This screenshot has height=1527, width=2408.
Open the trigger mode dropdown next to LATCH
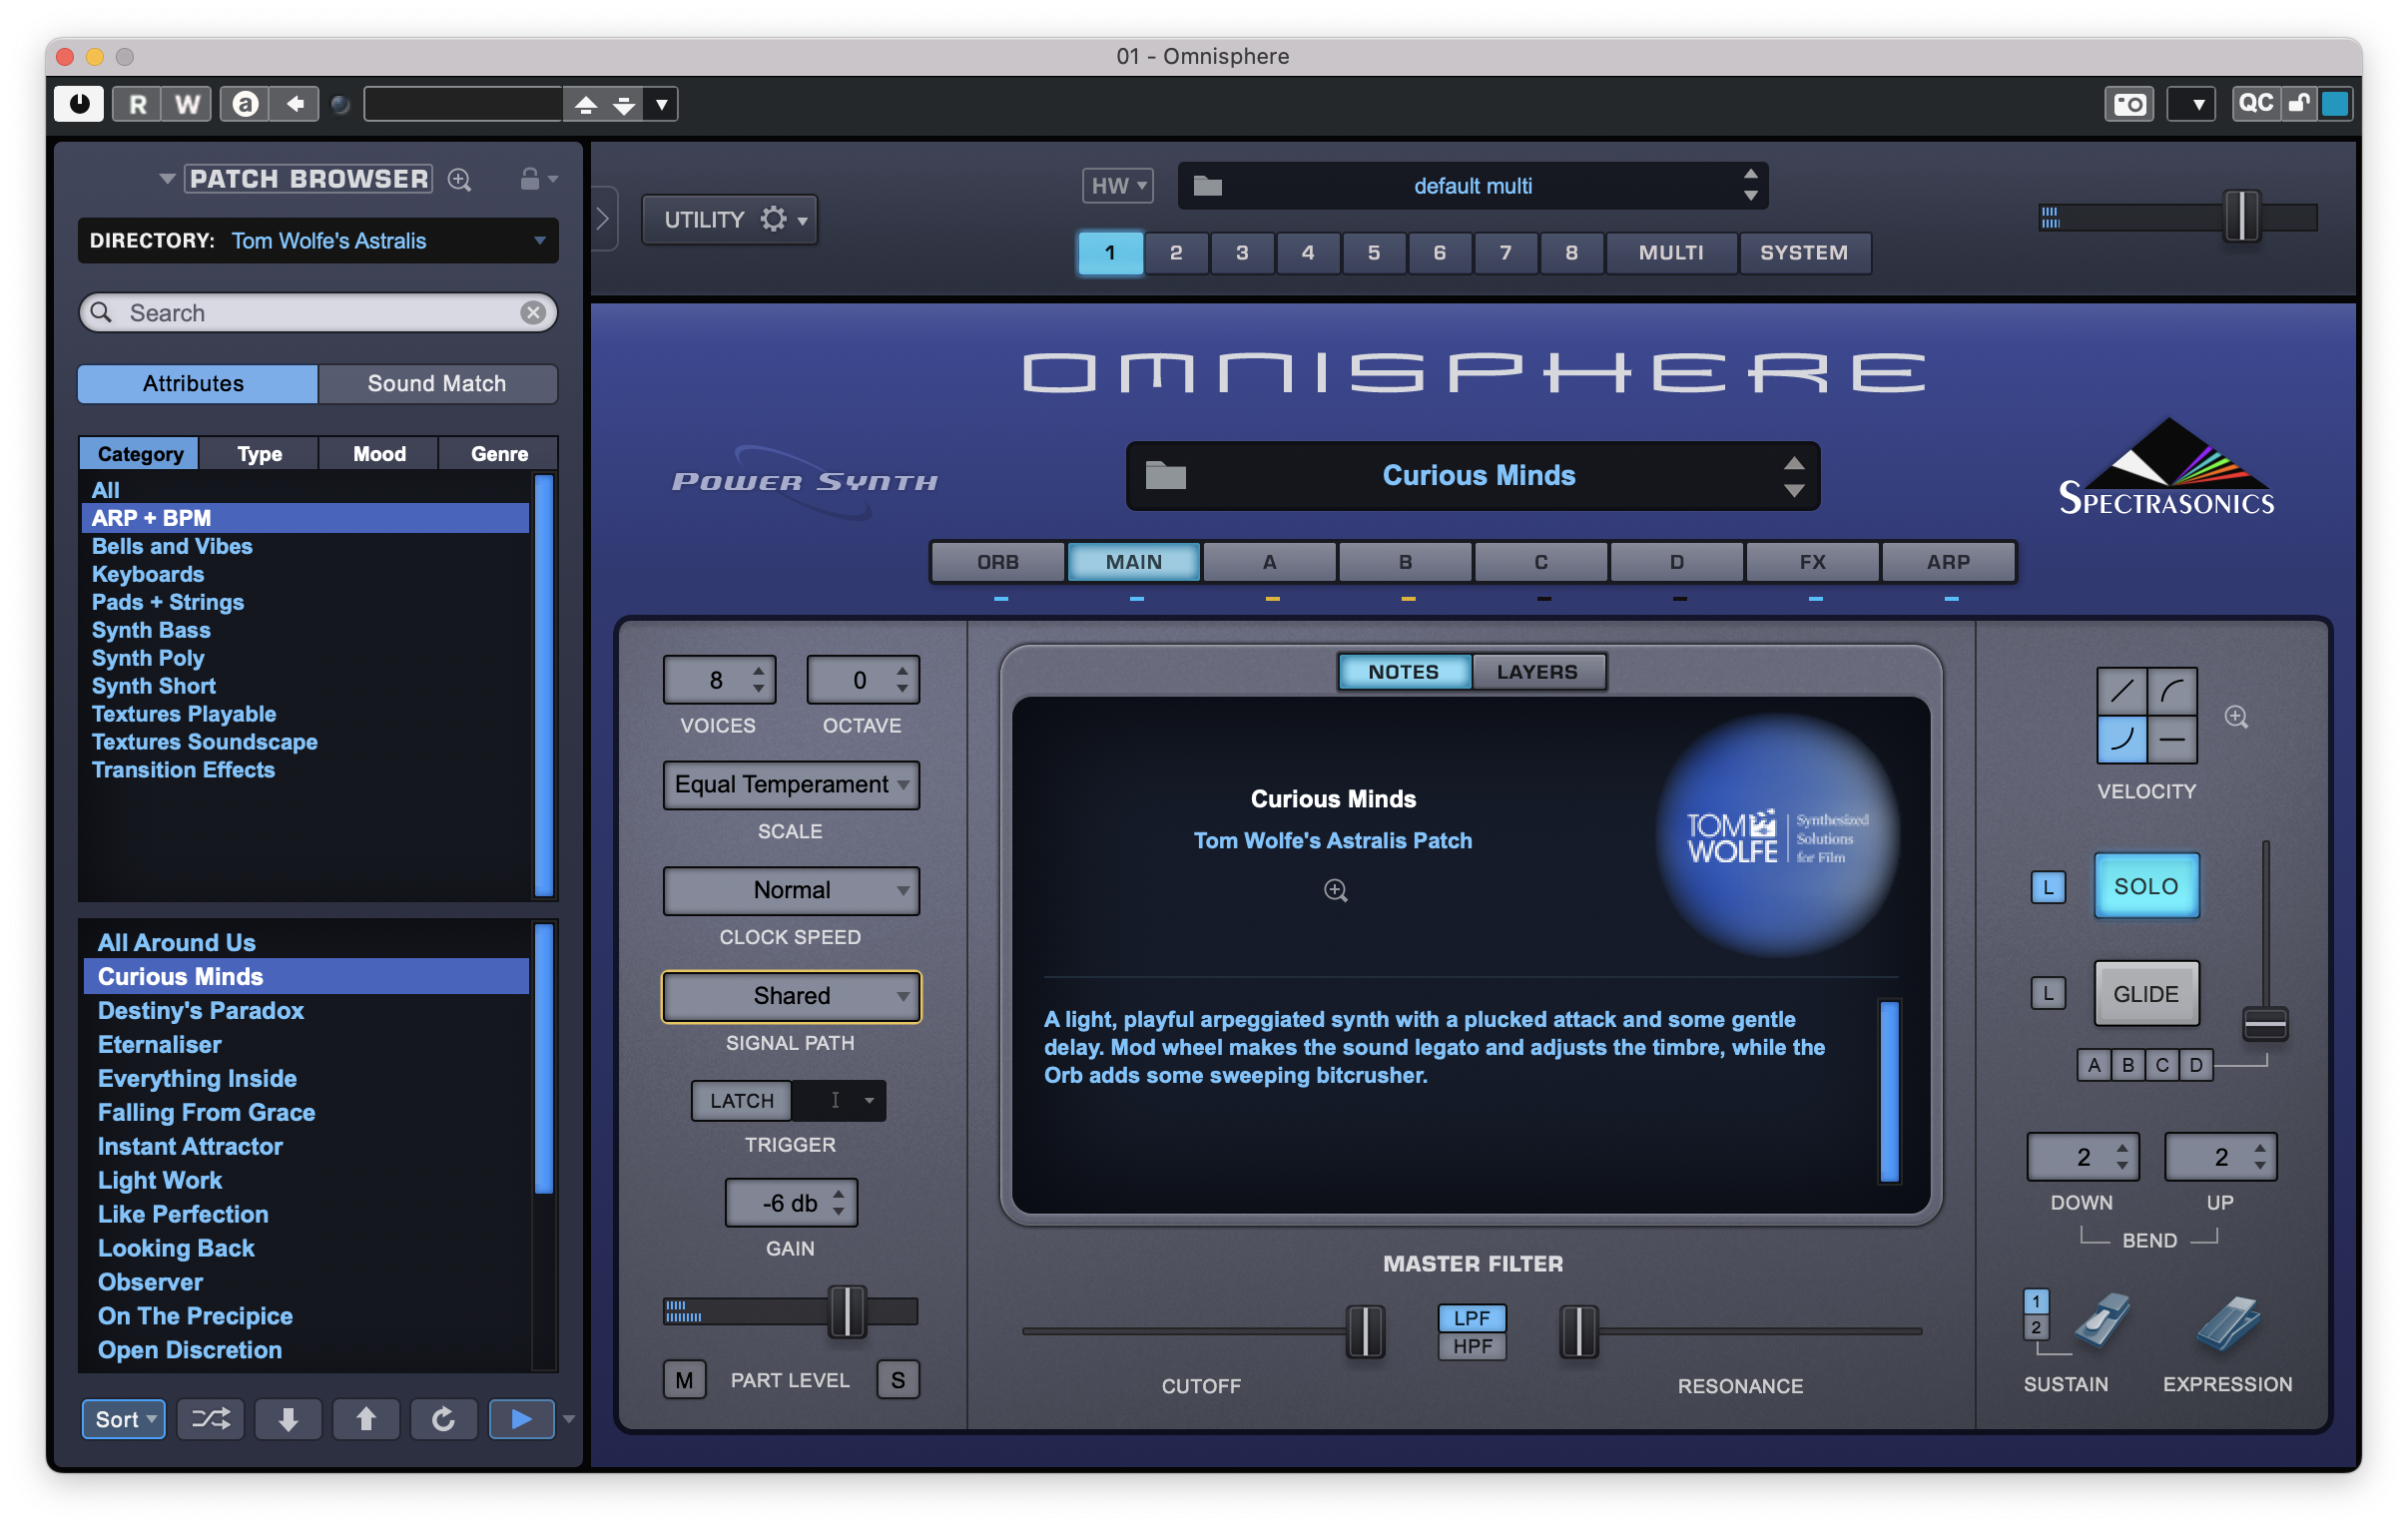[x=840, y=1101]
